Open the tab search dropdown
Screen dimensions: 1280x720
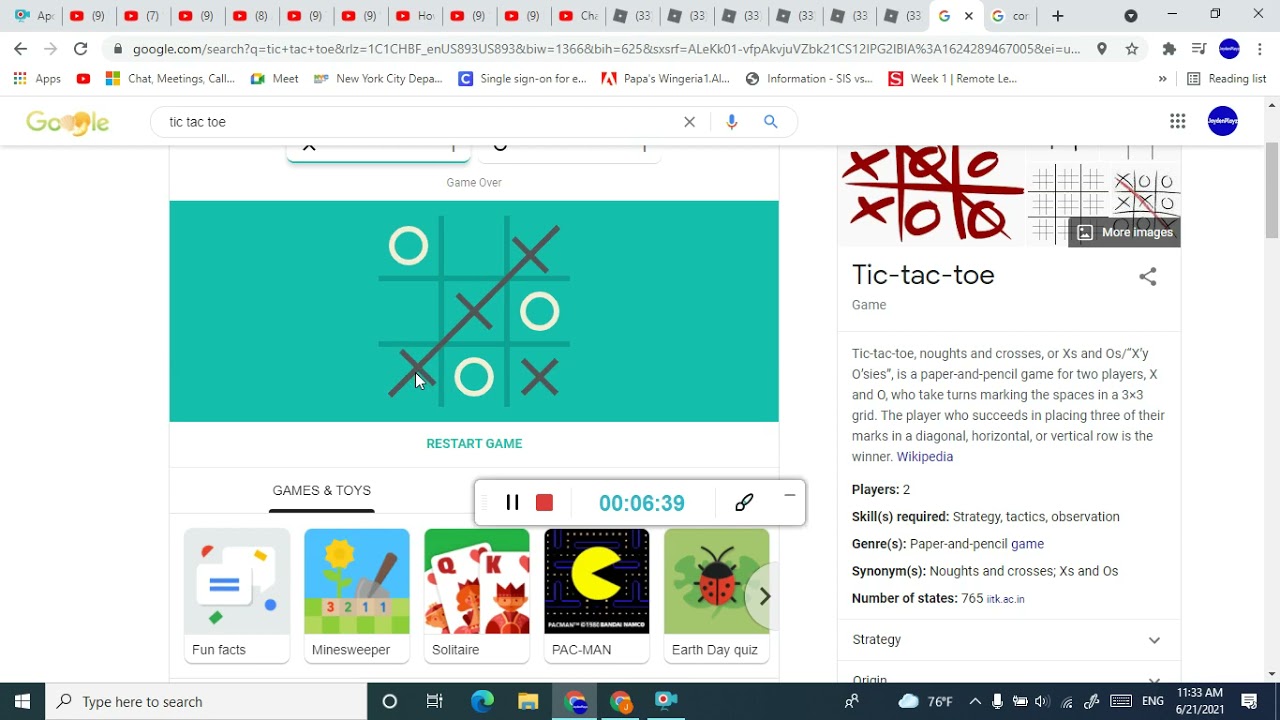[1131, 16]
